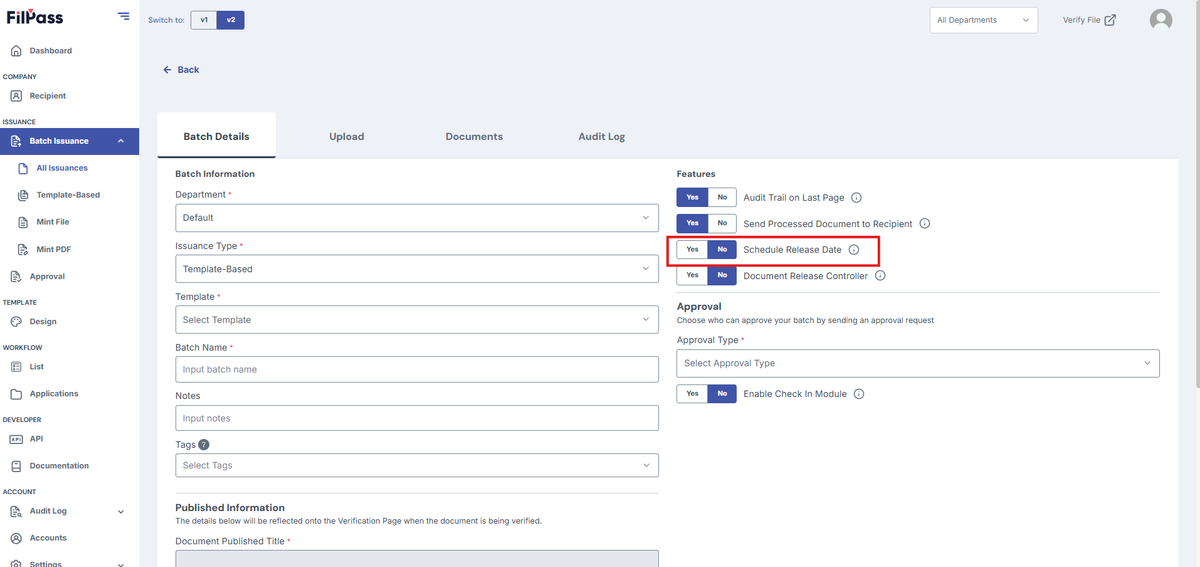Open the user profile avatar
The height and width of the screenshot is (567, 1200).
point(1161,20)
